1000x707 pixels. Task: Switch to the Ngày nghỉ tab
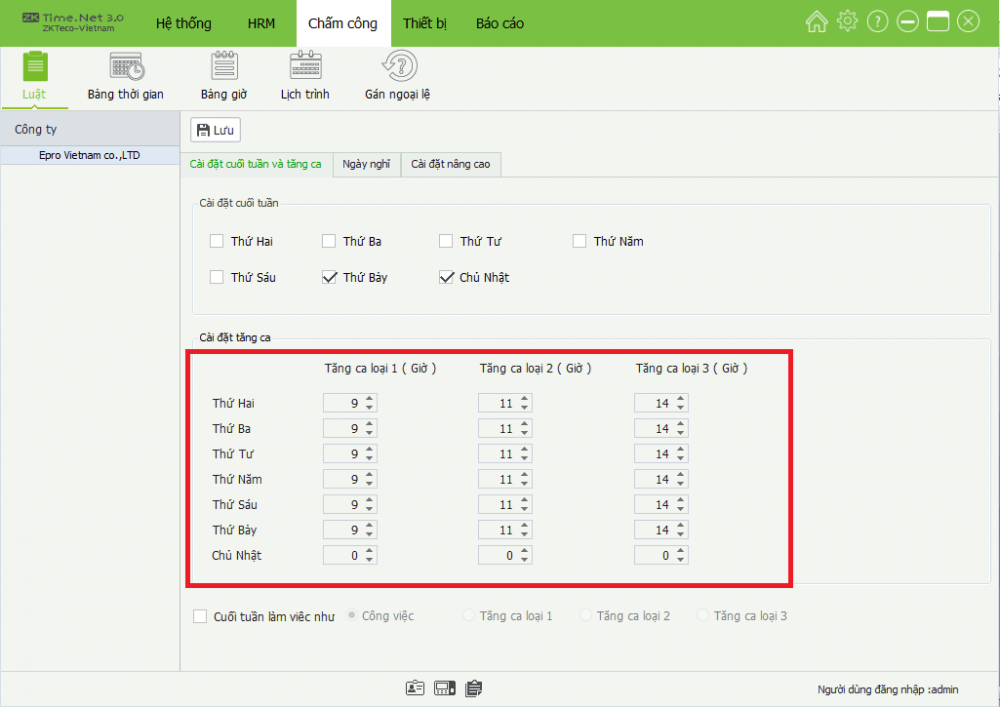coord(366,164)
